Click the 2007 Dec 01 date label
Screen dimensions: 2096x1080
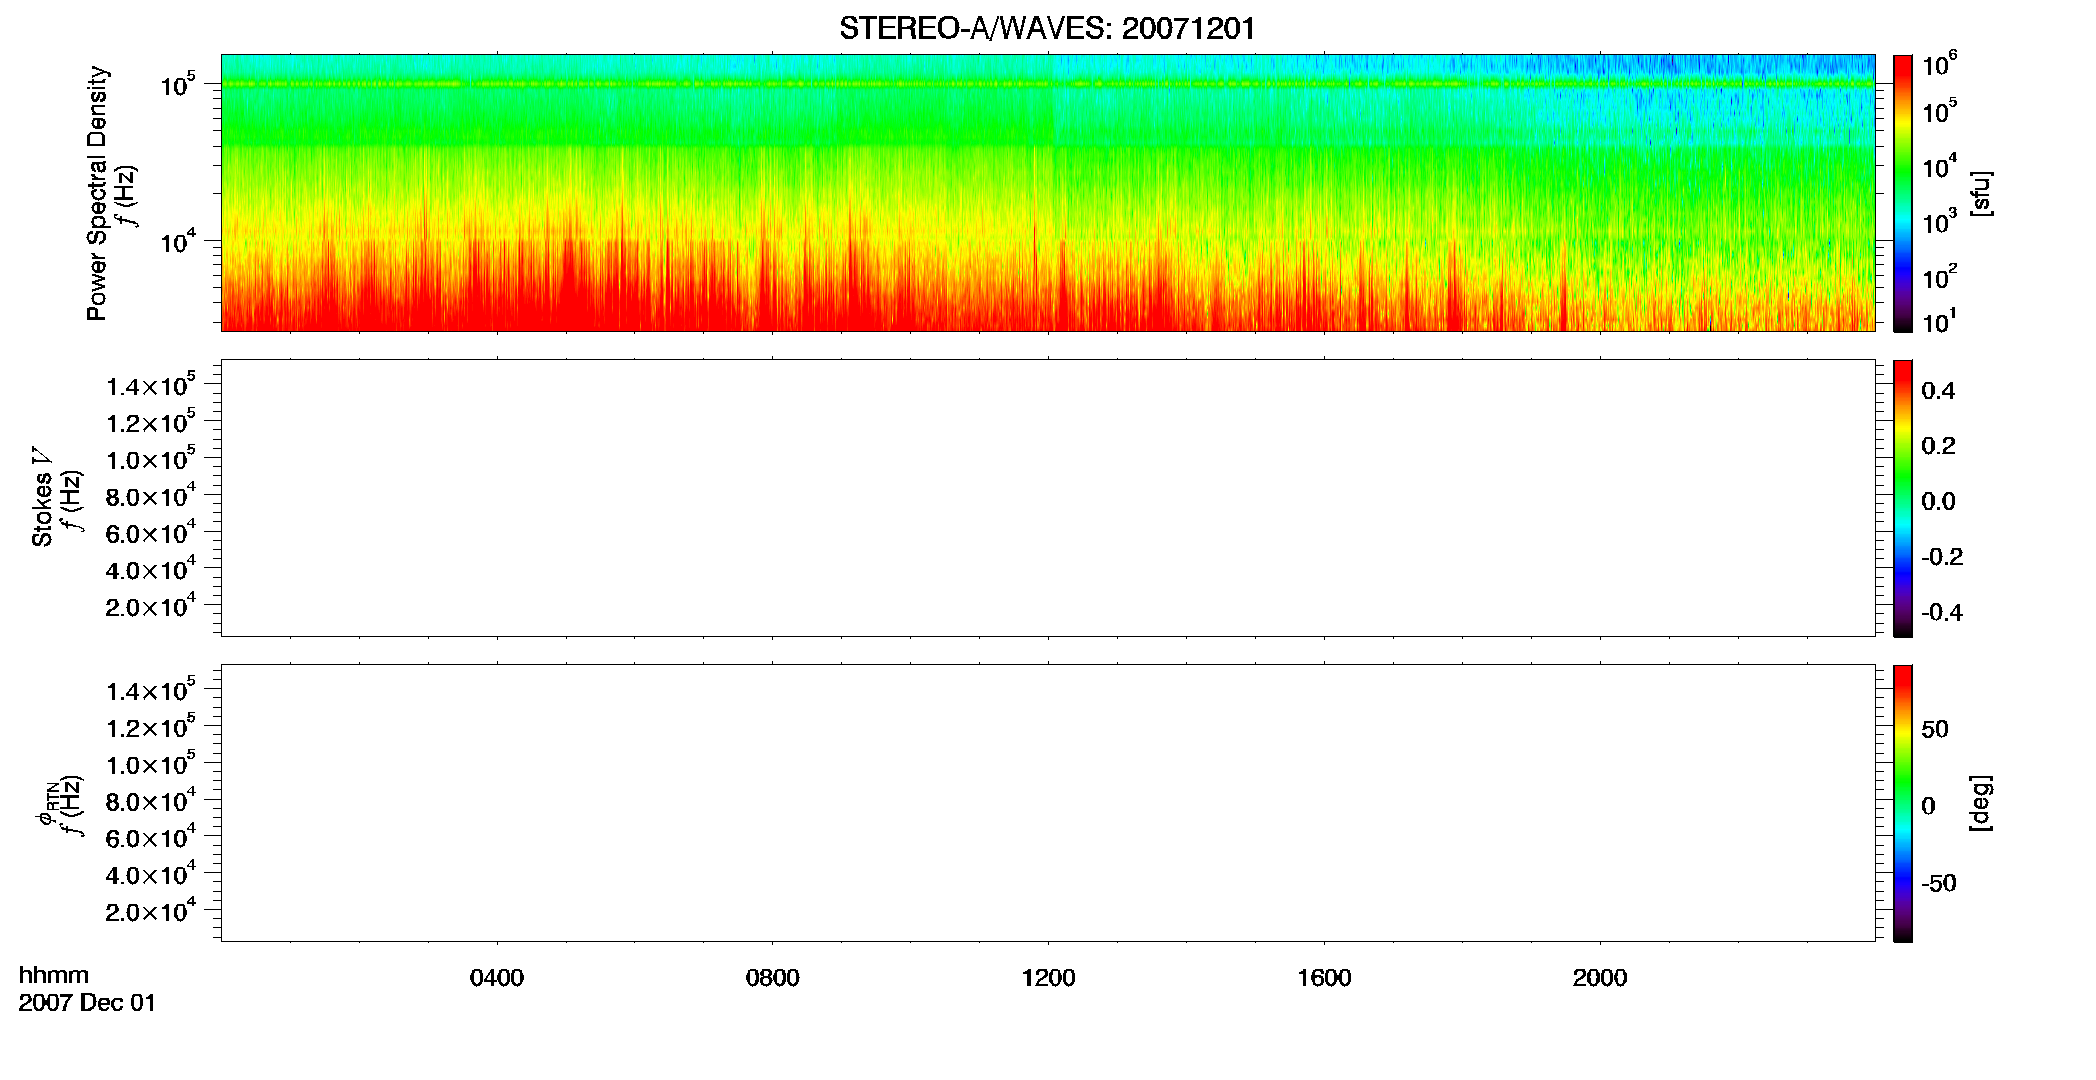(x=87, y=1003)
